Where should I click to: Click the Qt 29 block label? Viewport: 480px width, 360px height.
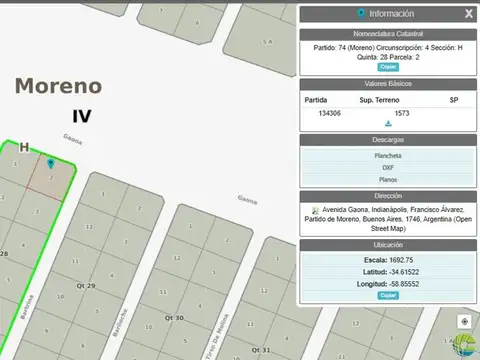(86, 286)
